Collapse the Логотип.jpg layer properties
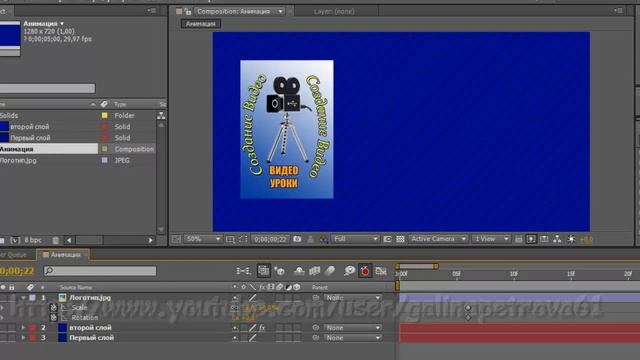This screenshot has height=360, width=640. [23, 298]
